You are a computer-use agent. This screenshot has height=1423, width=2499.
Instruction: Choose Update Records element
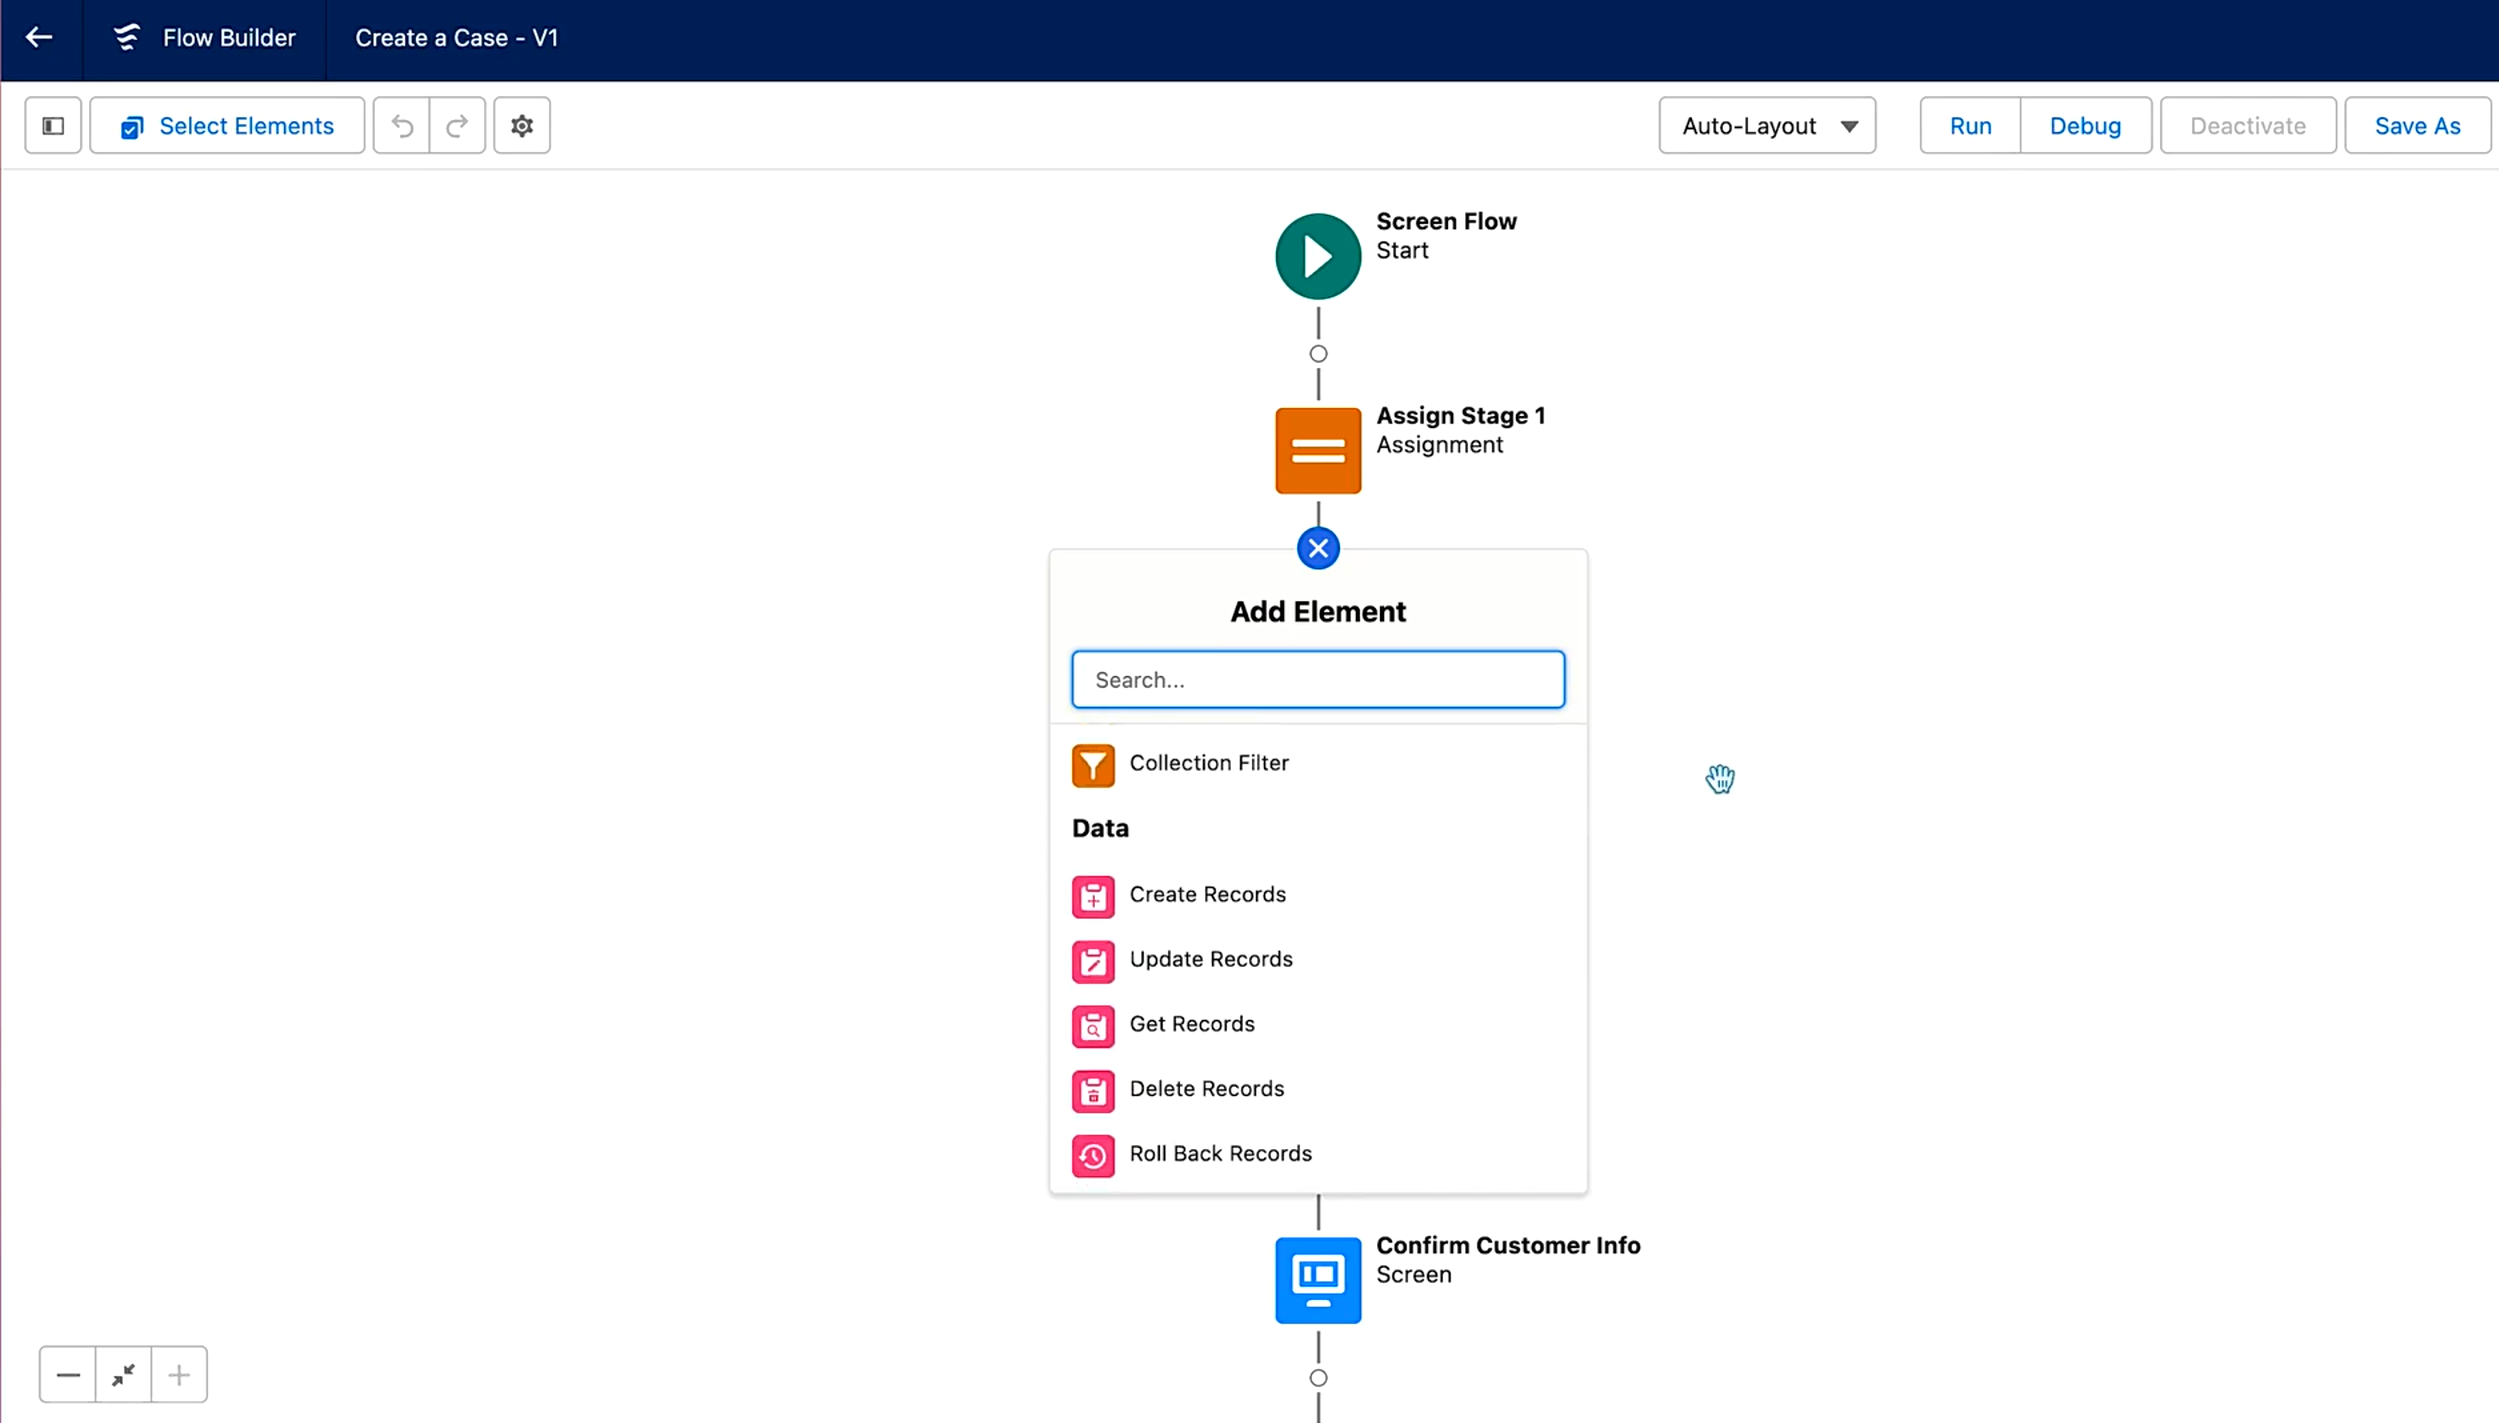tap(1318, 960)
